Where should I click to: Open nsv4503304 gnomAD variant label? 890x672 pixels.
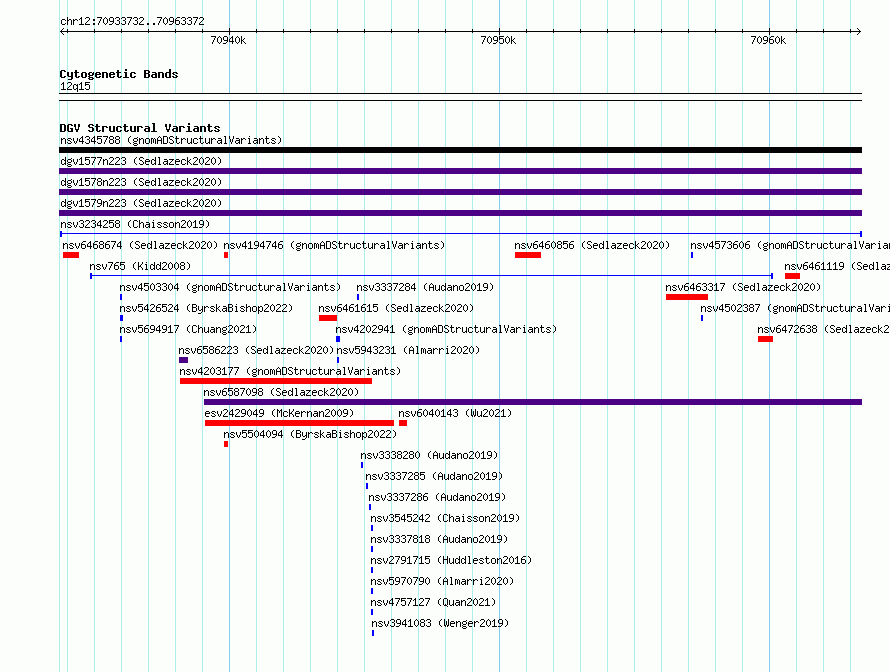(230, 287)
